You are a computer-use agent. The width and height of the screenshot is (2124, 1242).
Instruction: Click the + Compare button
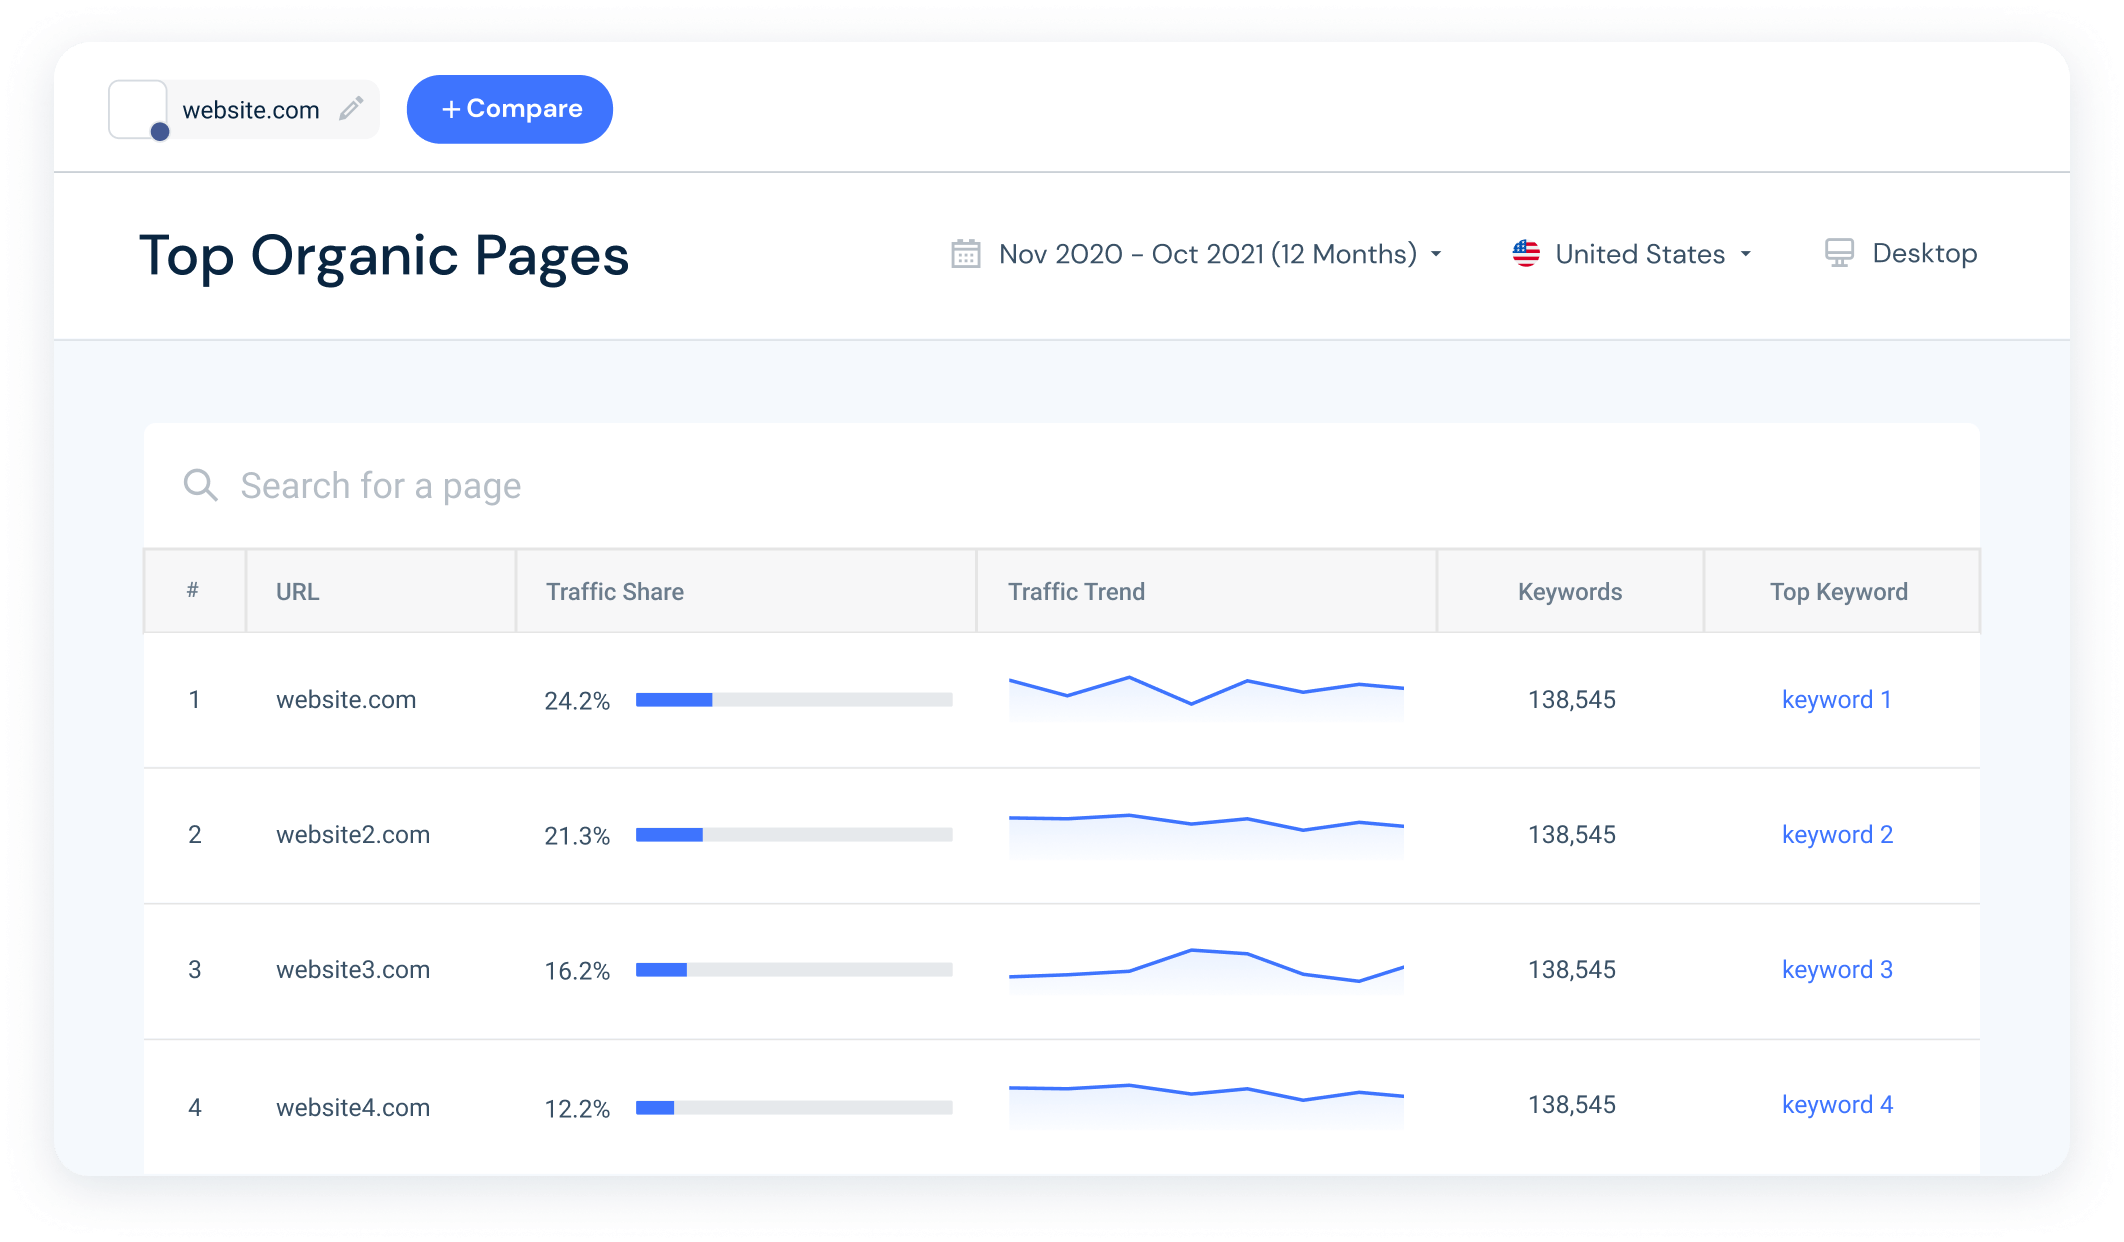coord(509,109)
